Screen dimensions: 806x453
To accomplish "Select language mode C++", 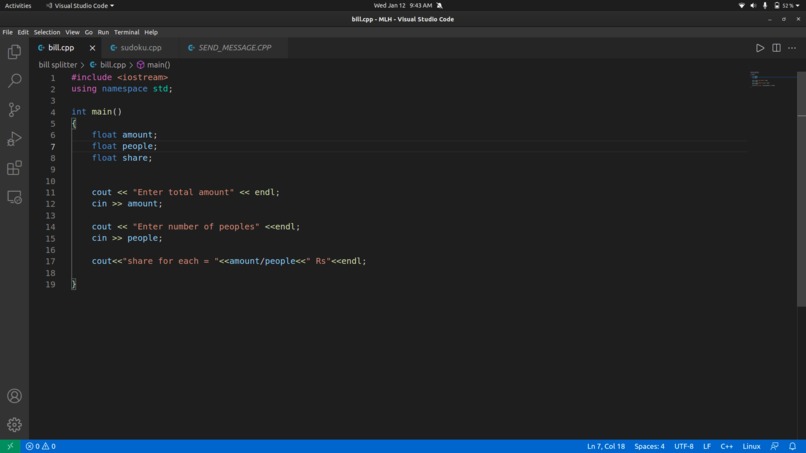I will pos(726,446).
